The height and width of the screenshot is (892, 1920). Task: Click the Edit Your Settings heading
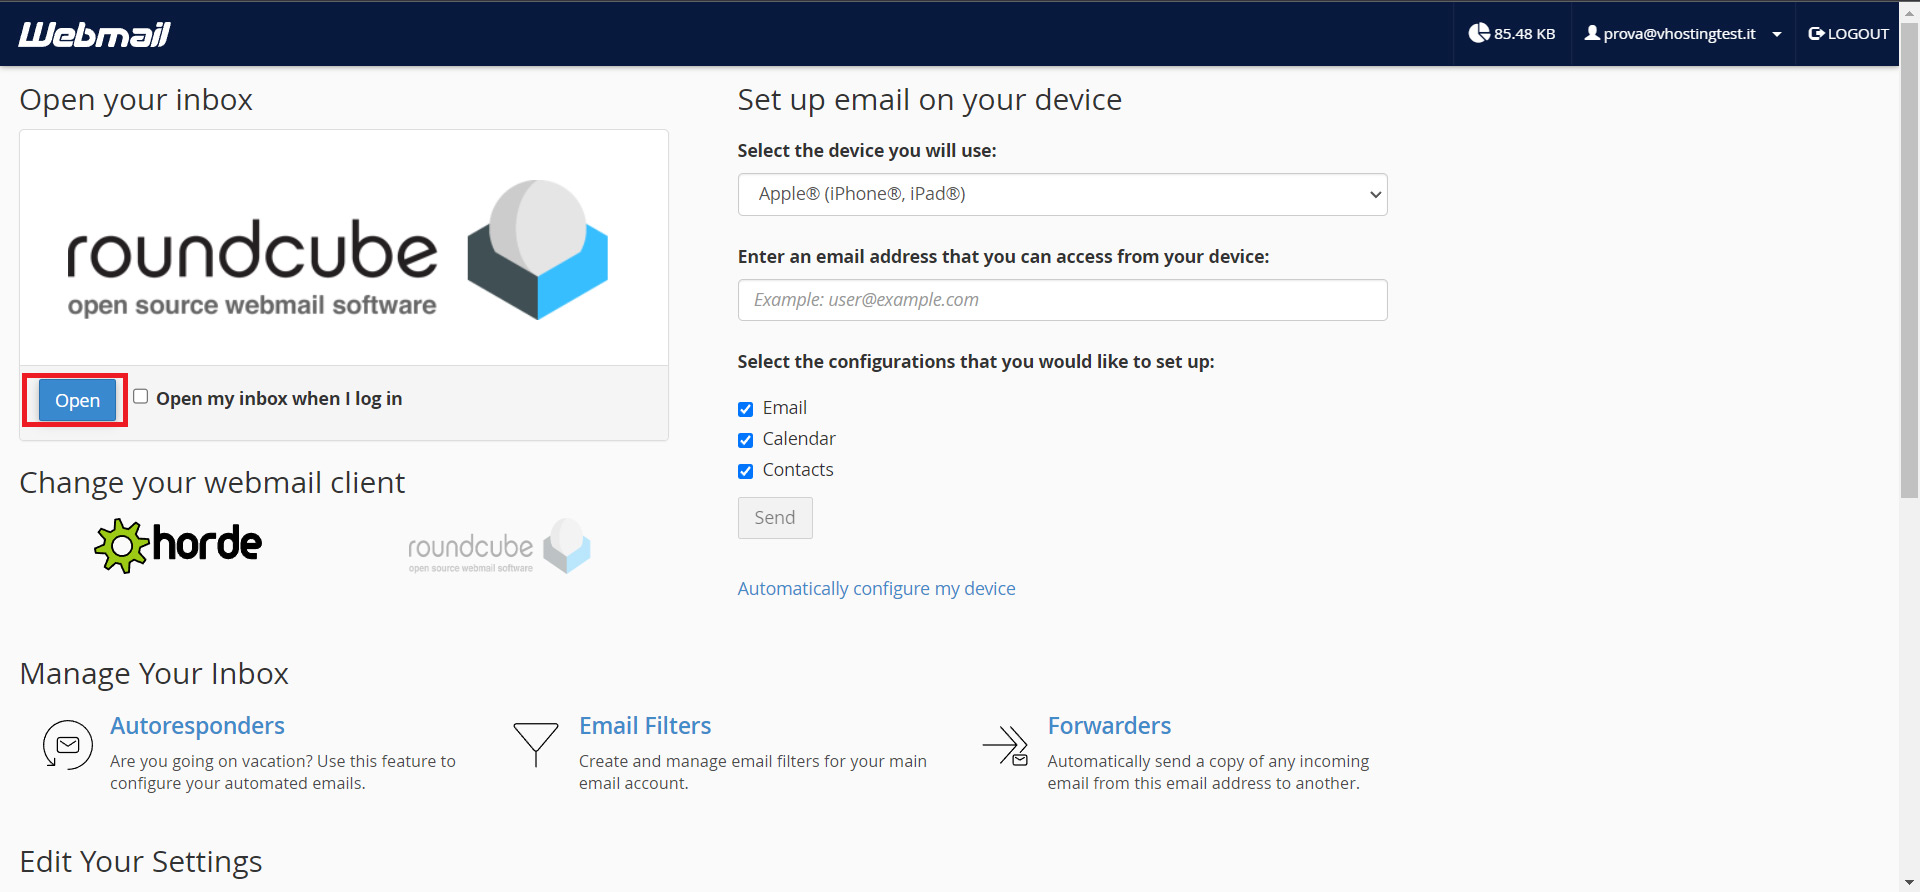click(x=141, y=862)
